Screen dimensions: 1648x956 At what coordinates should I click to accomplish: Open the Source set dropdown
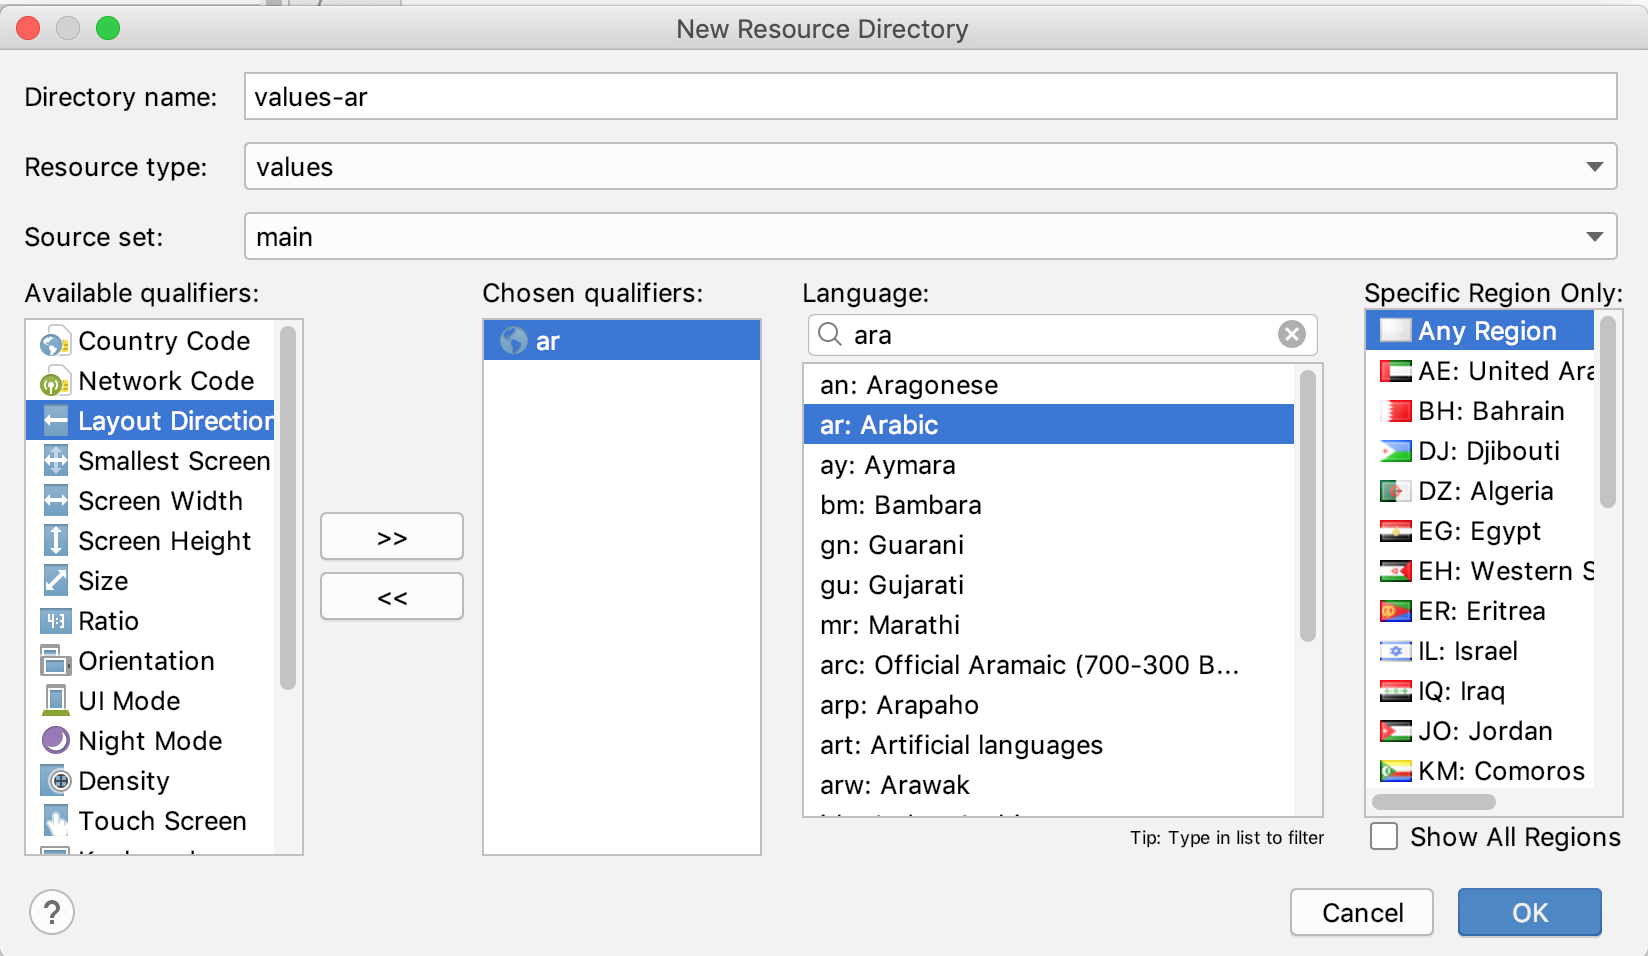point(930,236)
